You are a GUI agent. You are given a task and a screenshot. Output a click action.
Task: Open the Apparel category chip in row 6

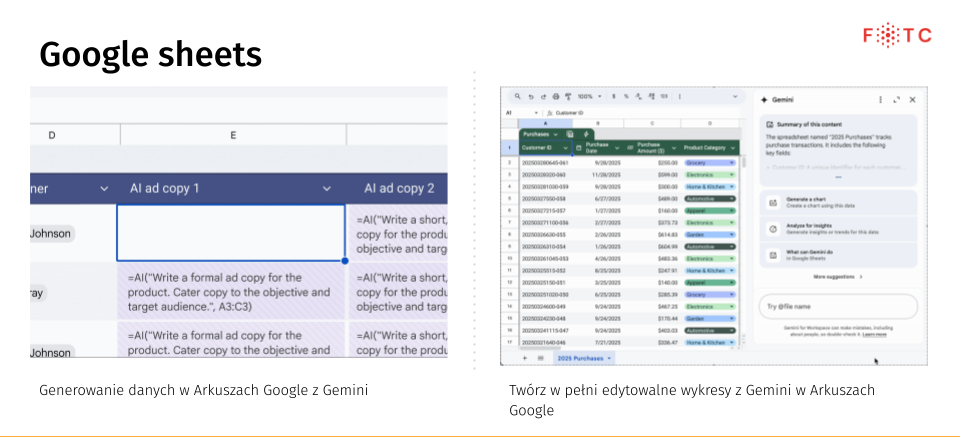point(710,210)
